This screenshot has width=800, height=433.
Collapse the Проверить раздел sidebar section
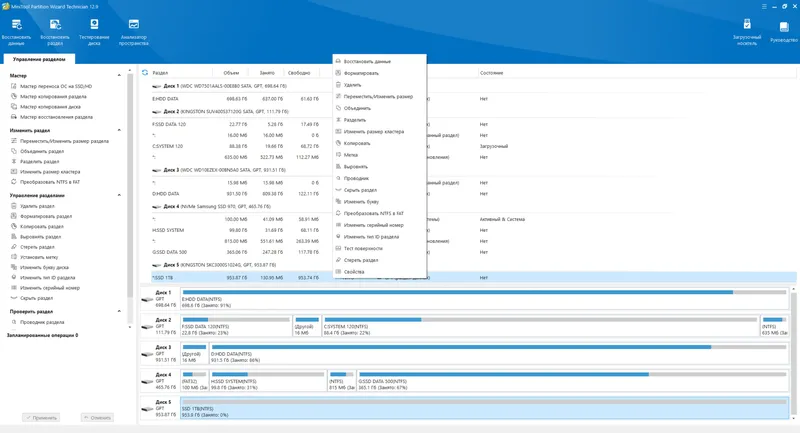119,311
